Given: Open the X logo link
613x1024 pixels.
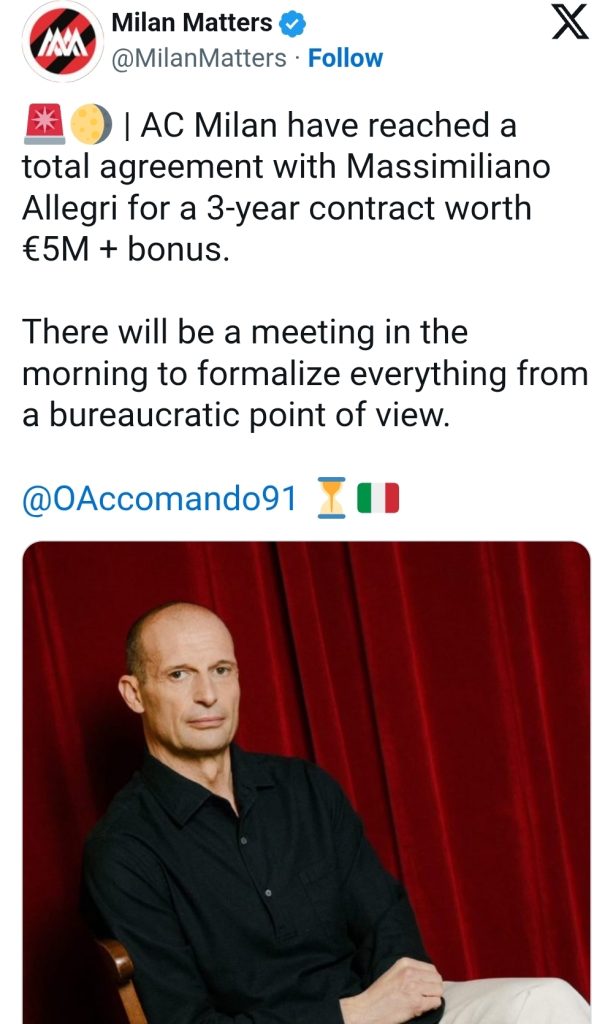Looking at the screenshot, I should (x=570, y=24).
